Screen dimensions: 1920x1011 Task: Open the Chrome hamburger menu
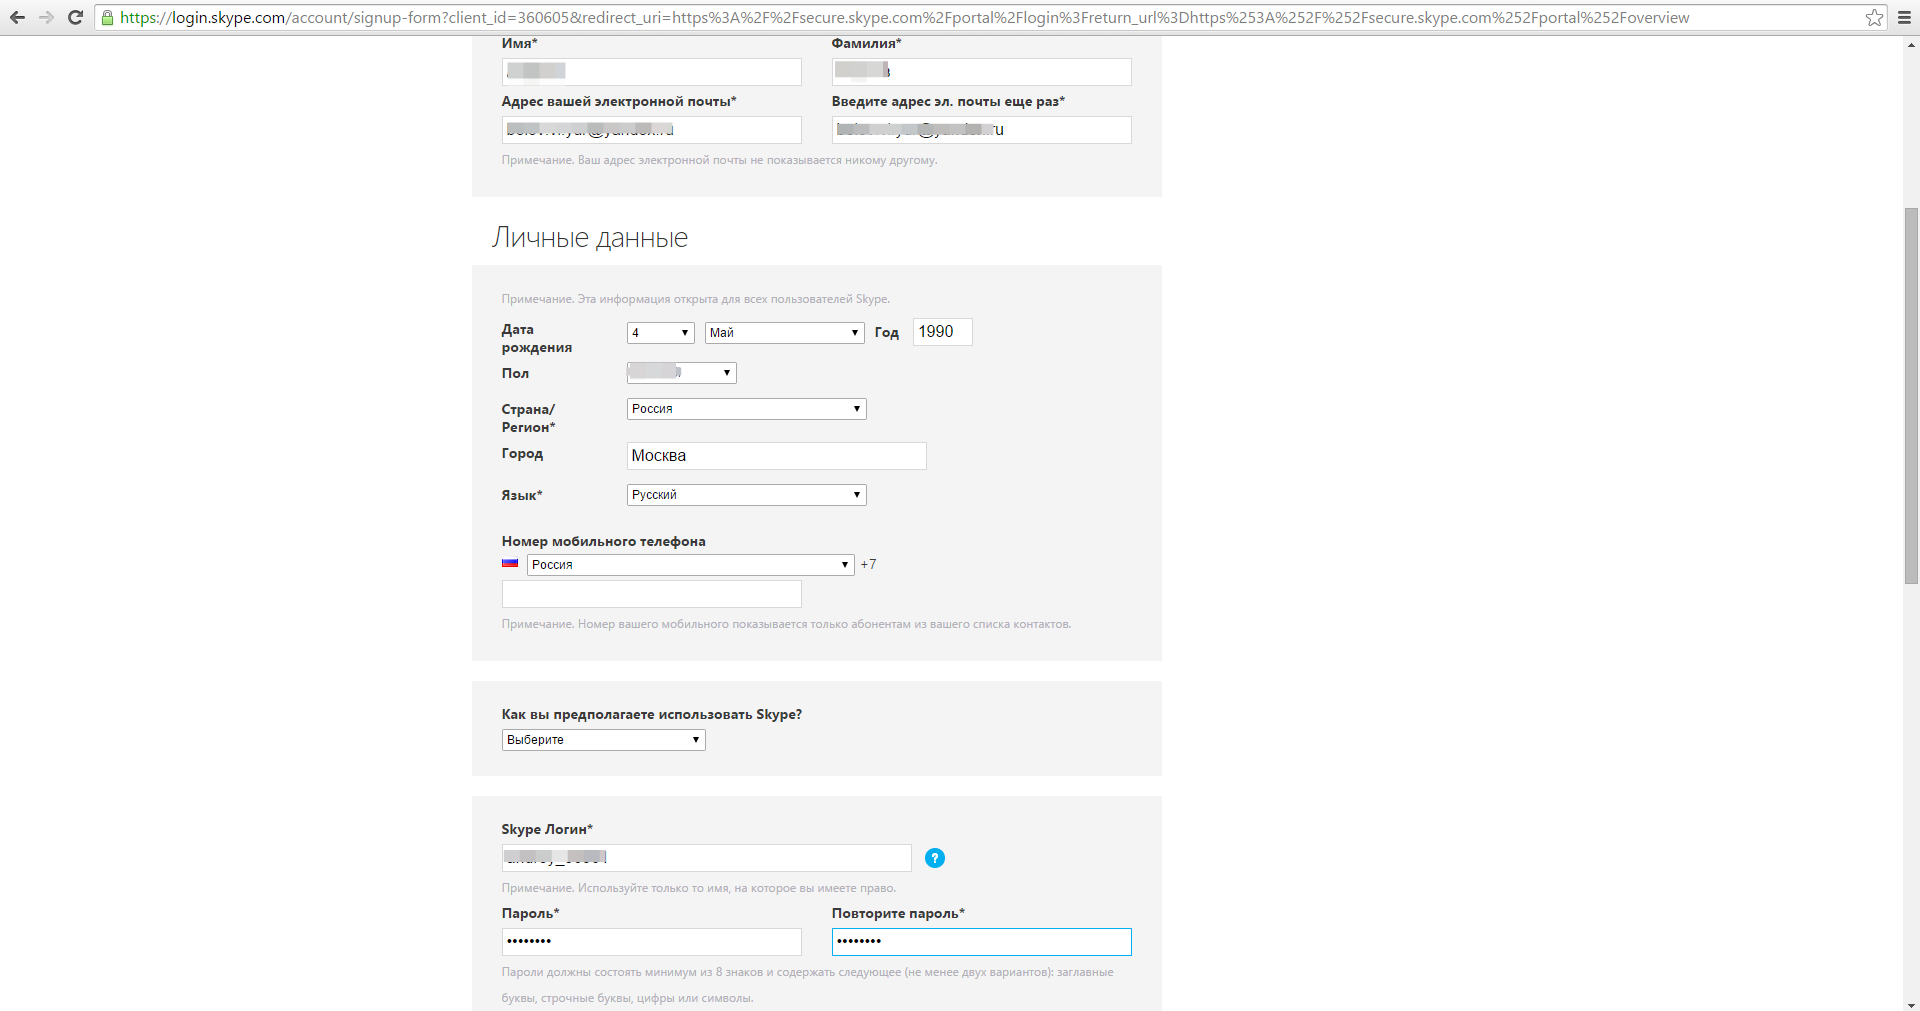(x=1905, y=17)
